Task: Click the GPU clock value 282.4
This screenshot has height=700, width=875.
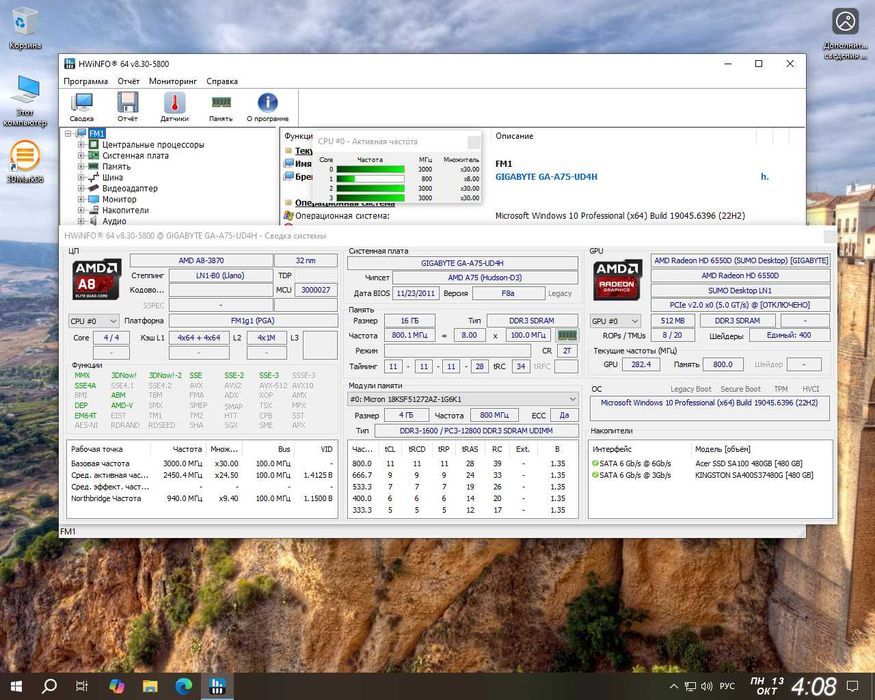Action: pyautogui.click(x=641, y=364)
